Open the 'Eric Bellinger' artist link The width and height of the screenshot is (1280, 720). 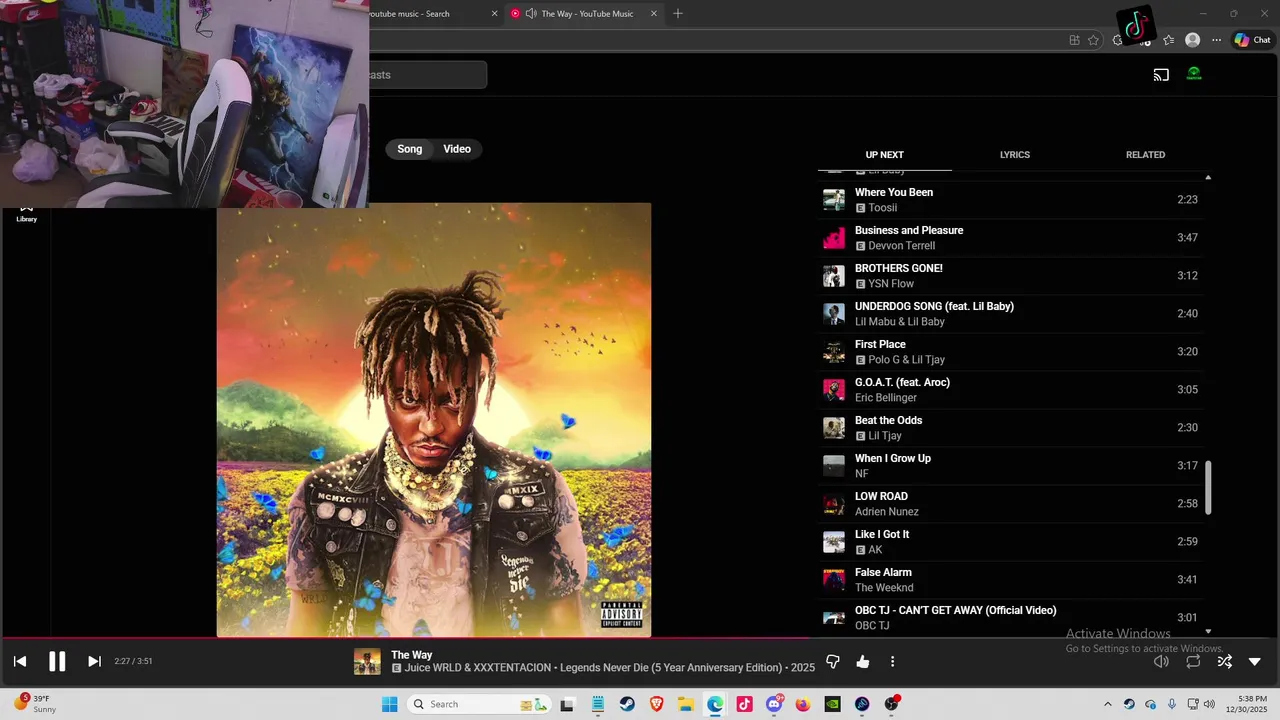point(886,398)
